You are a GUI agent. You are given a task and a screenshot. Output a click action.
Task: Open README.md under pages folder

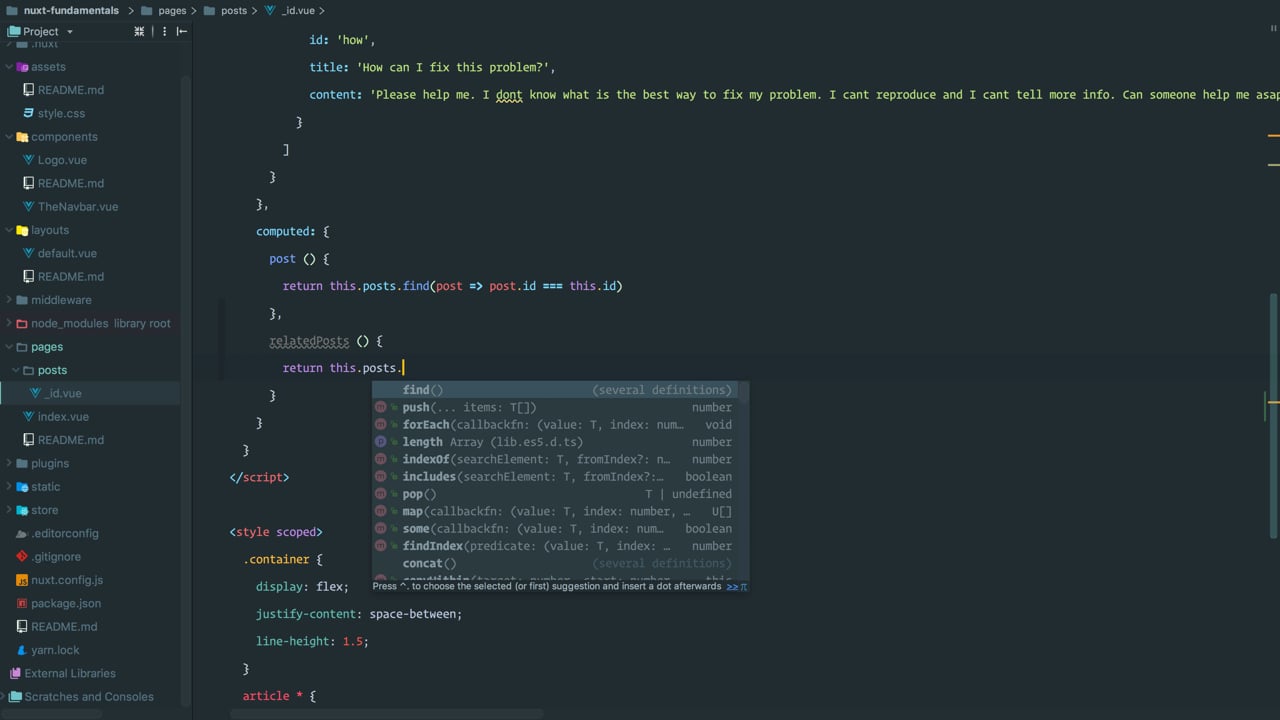[x=70, y=440]
